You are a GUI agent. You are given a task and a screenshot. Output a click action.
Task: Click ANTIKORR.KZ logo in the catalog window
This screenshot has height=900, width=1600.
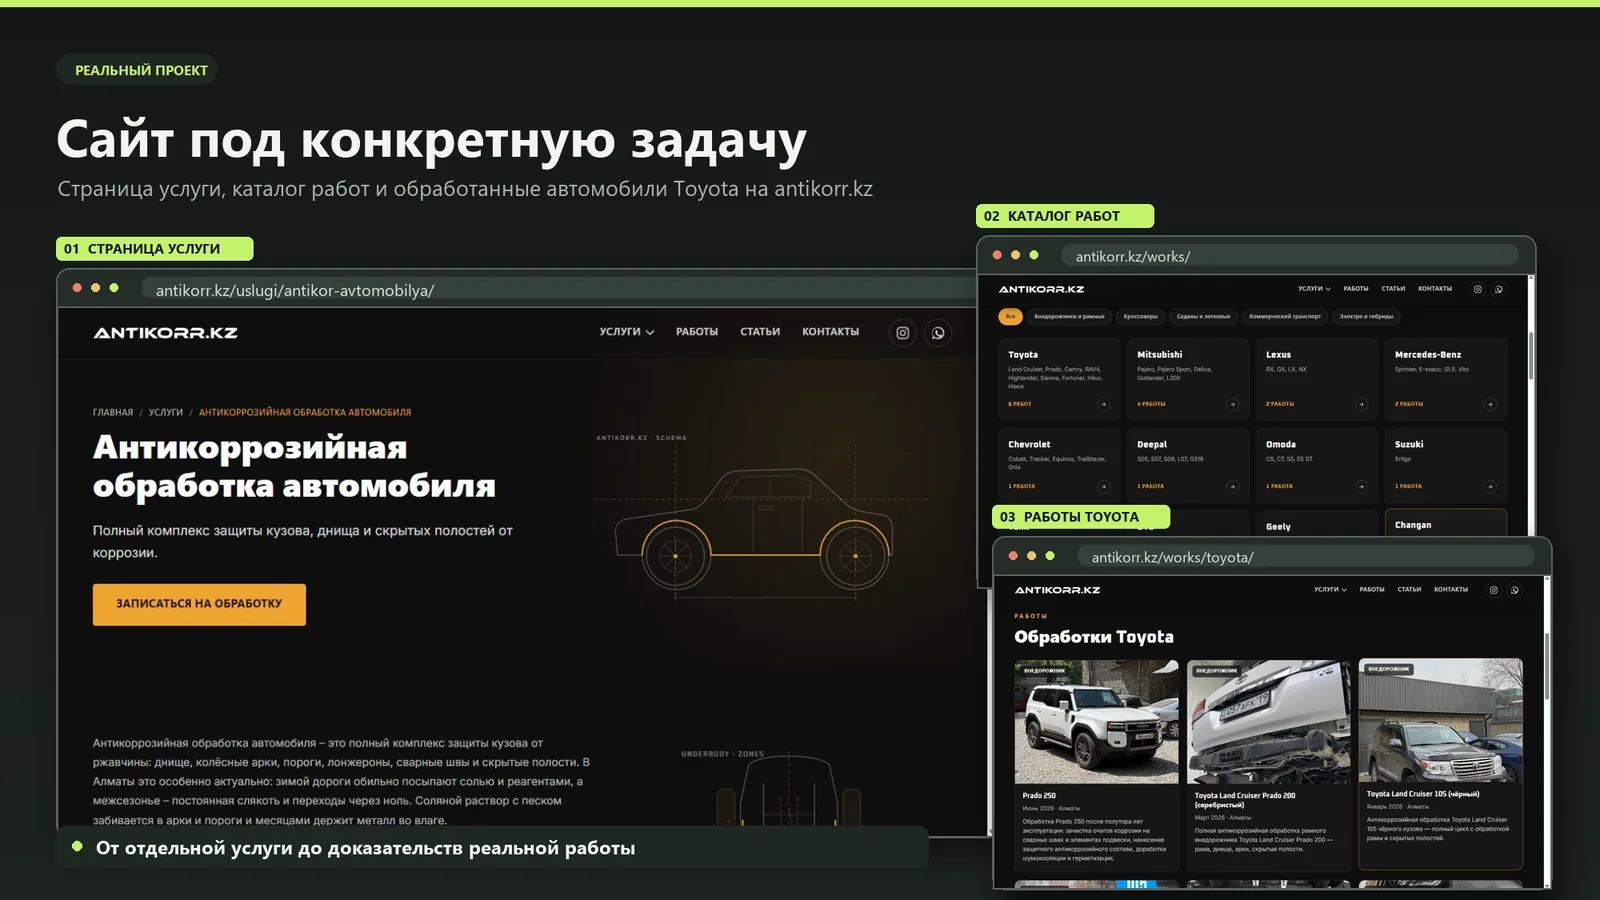(1041, 289)
